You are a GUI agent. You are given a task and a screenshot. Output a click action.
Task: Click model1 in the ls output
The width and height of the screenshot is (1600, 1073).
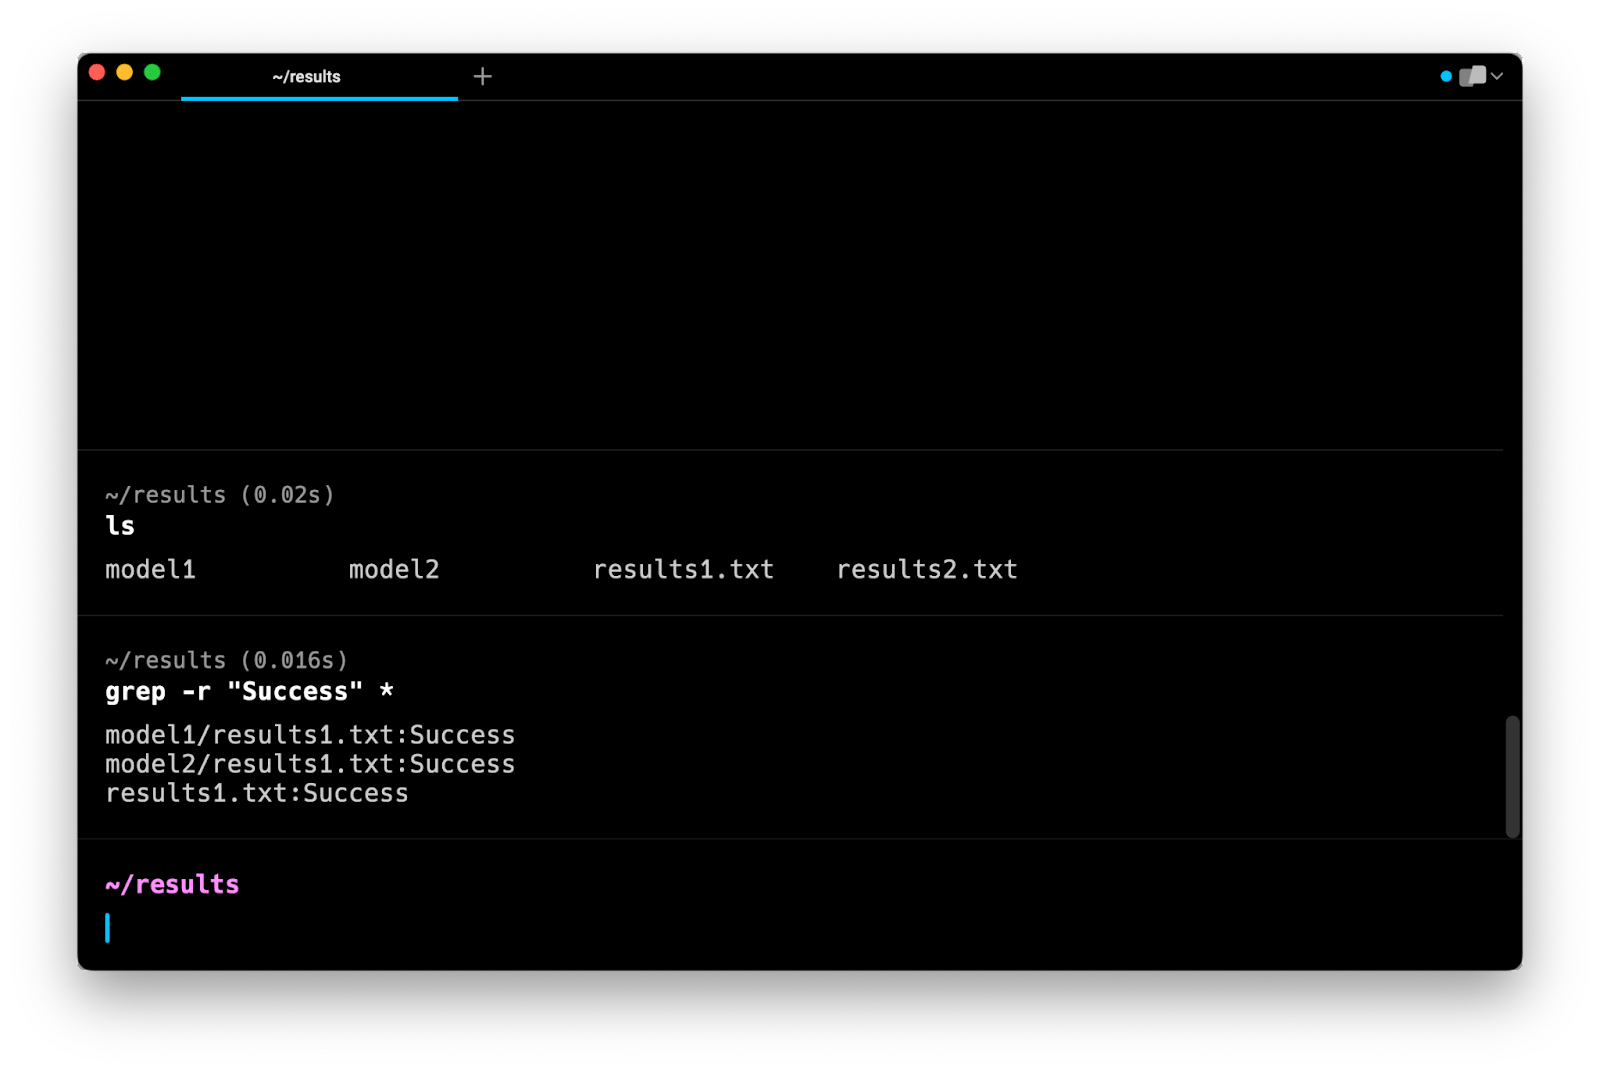coord(150,570)
